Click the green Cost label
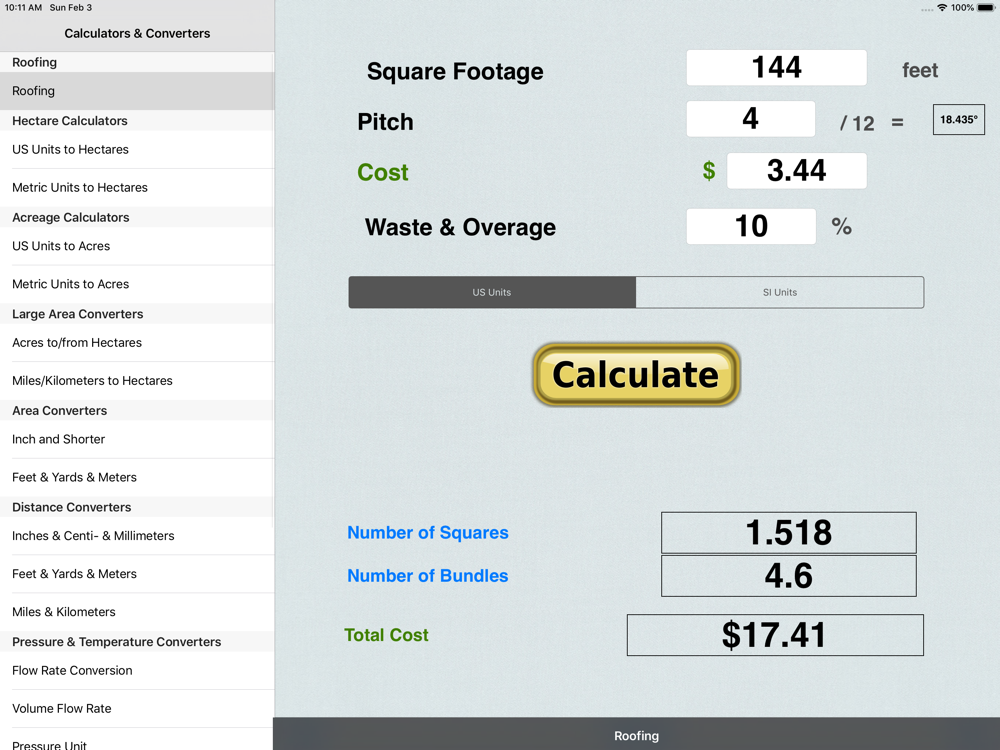The image size is (1000, 750). [x=383, y=172]
